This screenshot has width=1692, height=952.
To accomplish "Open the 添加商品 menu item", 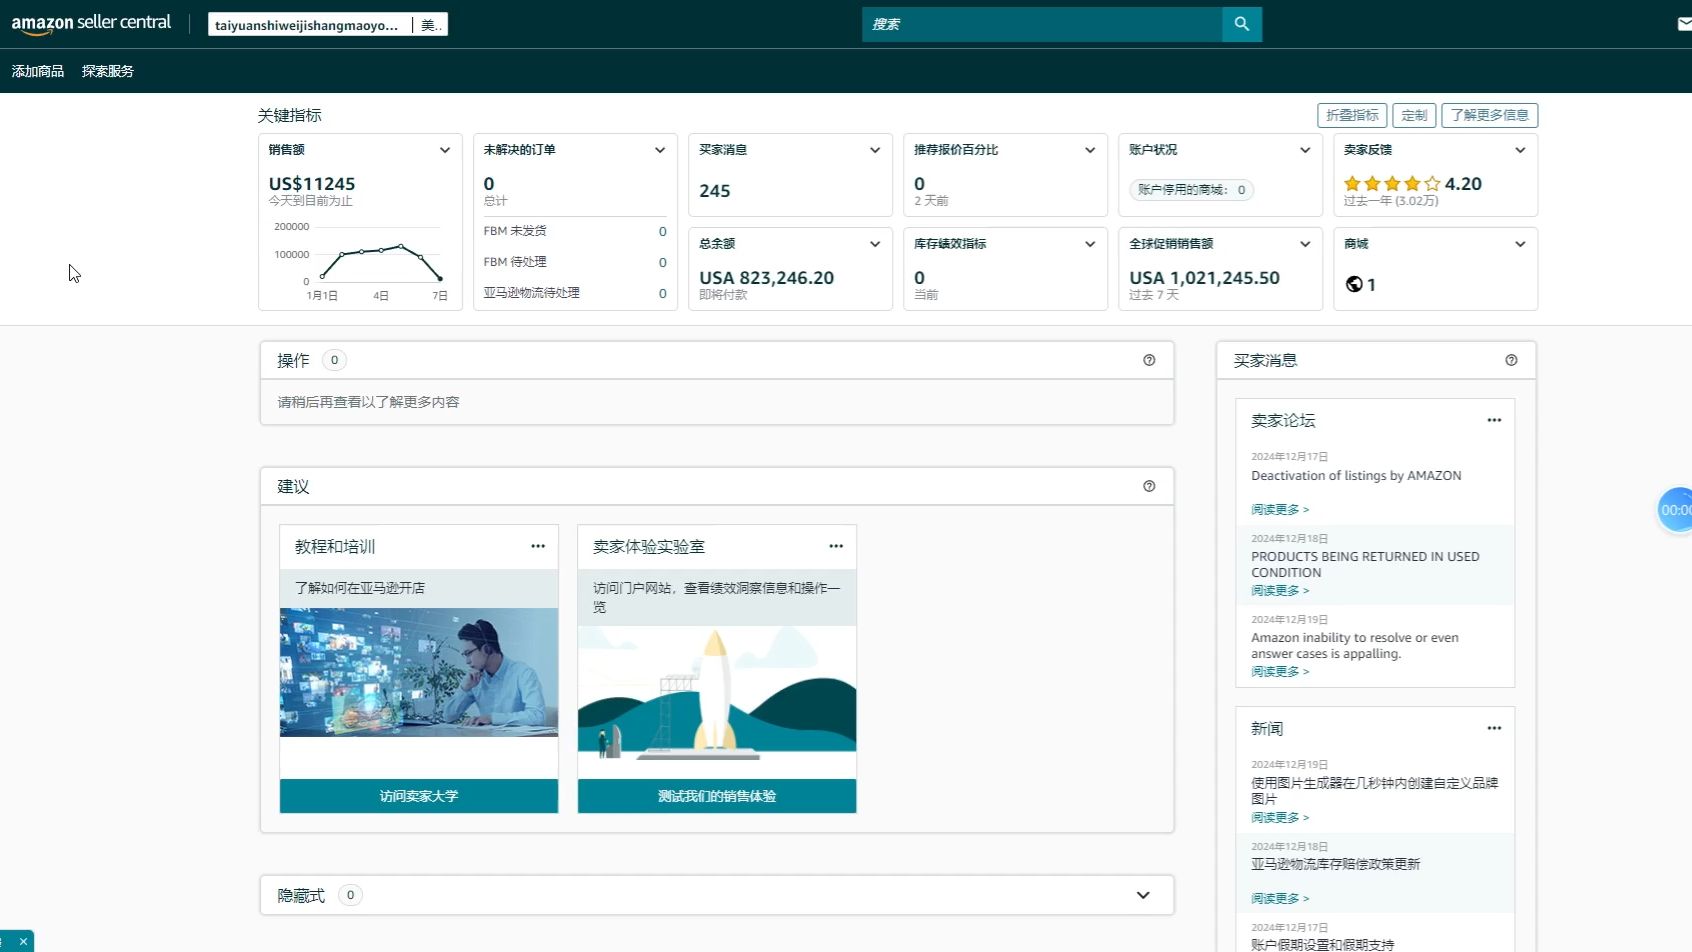I will (x=38, y=71).
